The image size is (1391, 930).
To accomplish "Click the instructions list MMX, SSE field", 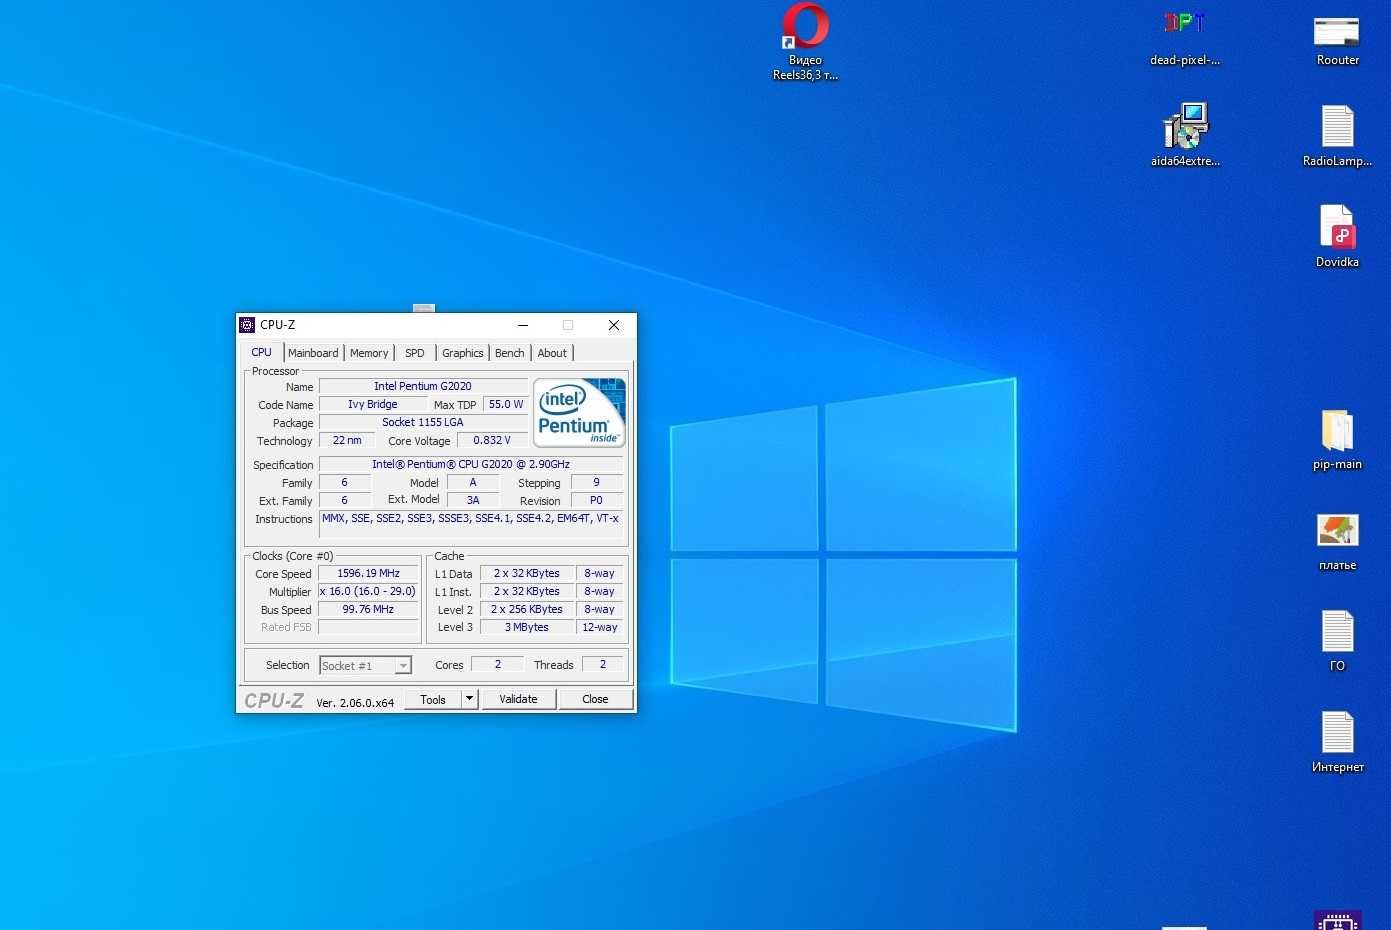I will point(471,524).
